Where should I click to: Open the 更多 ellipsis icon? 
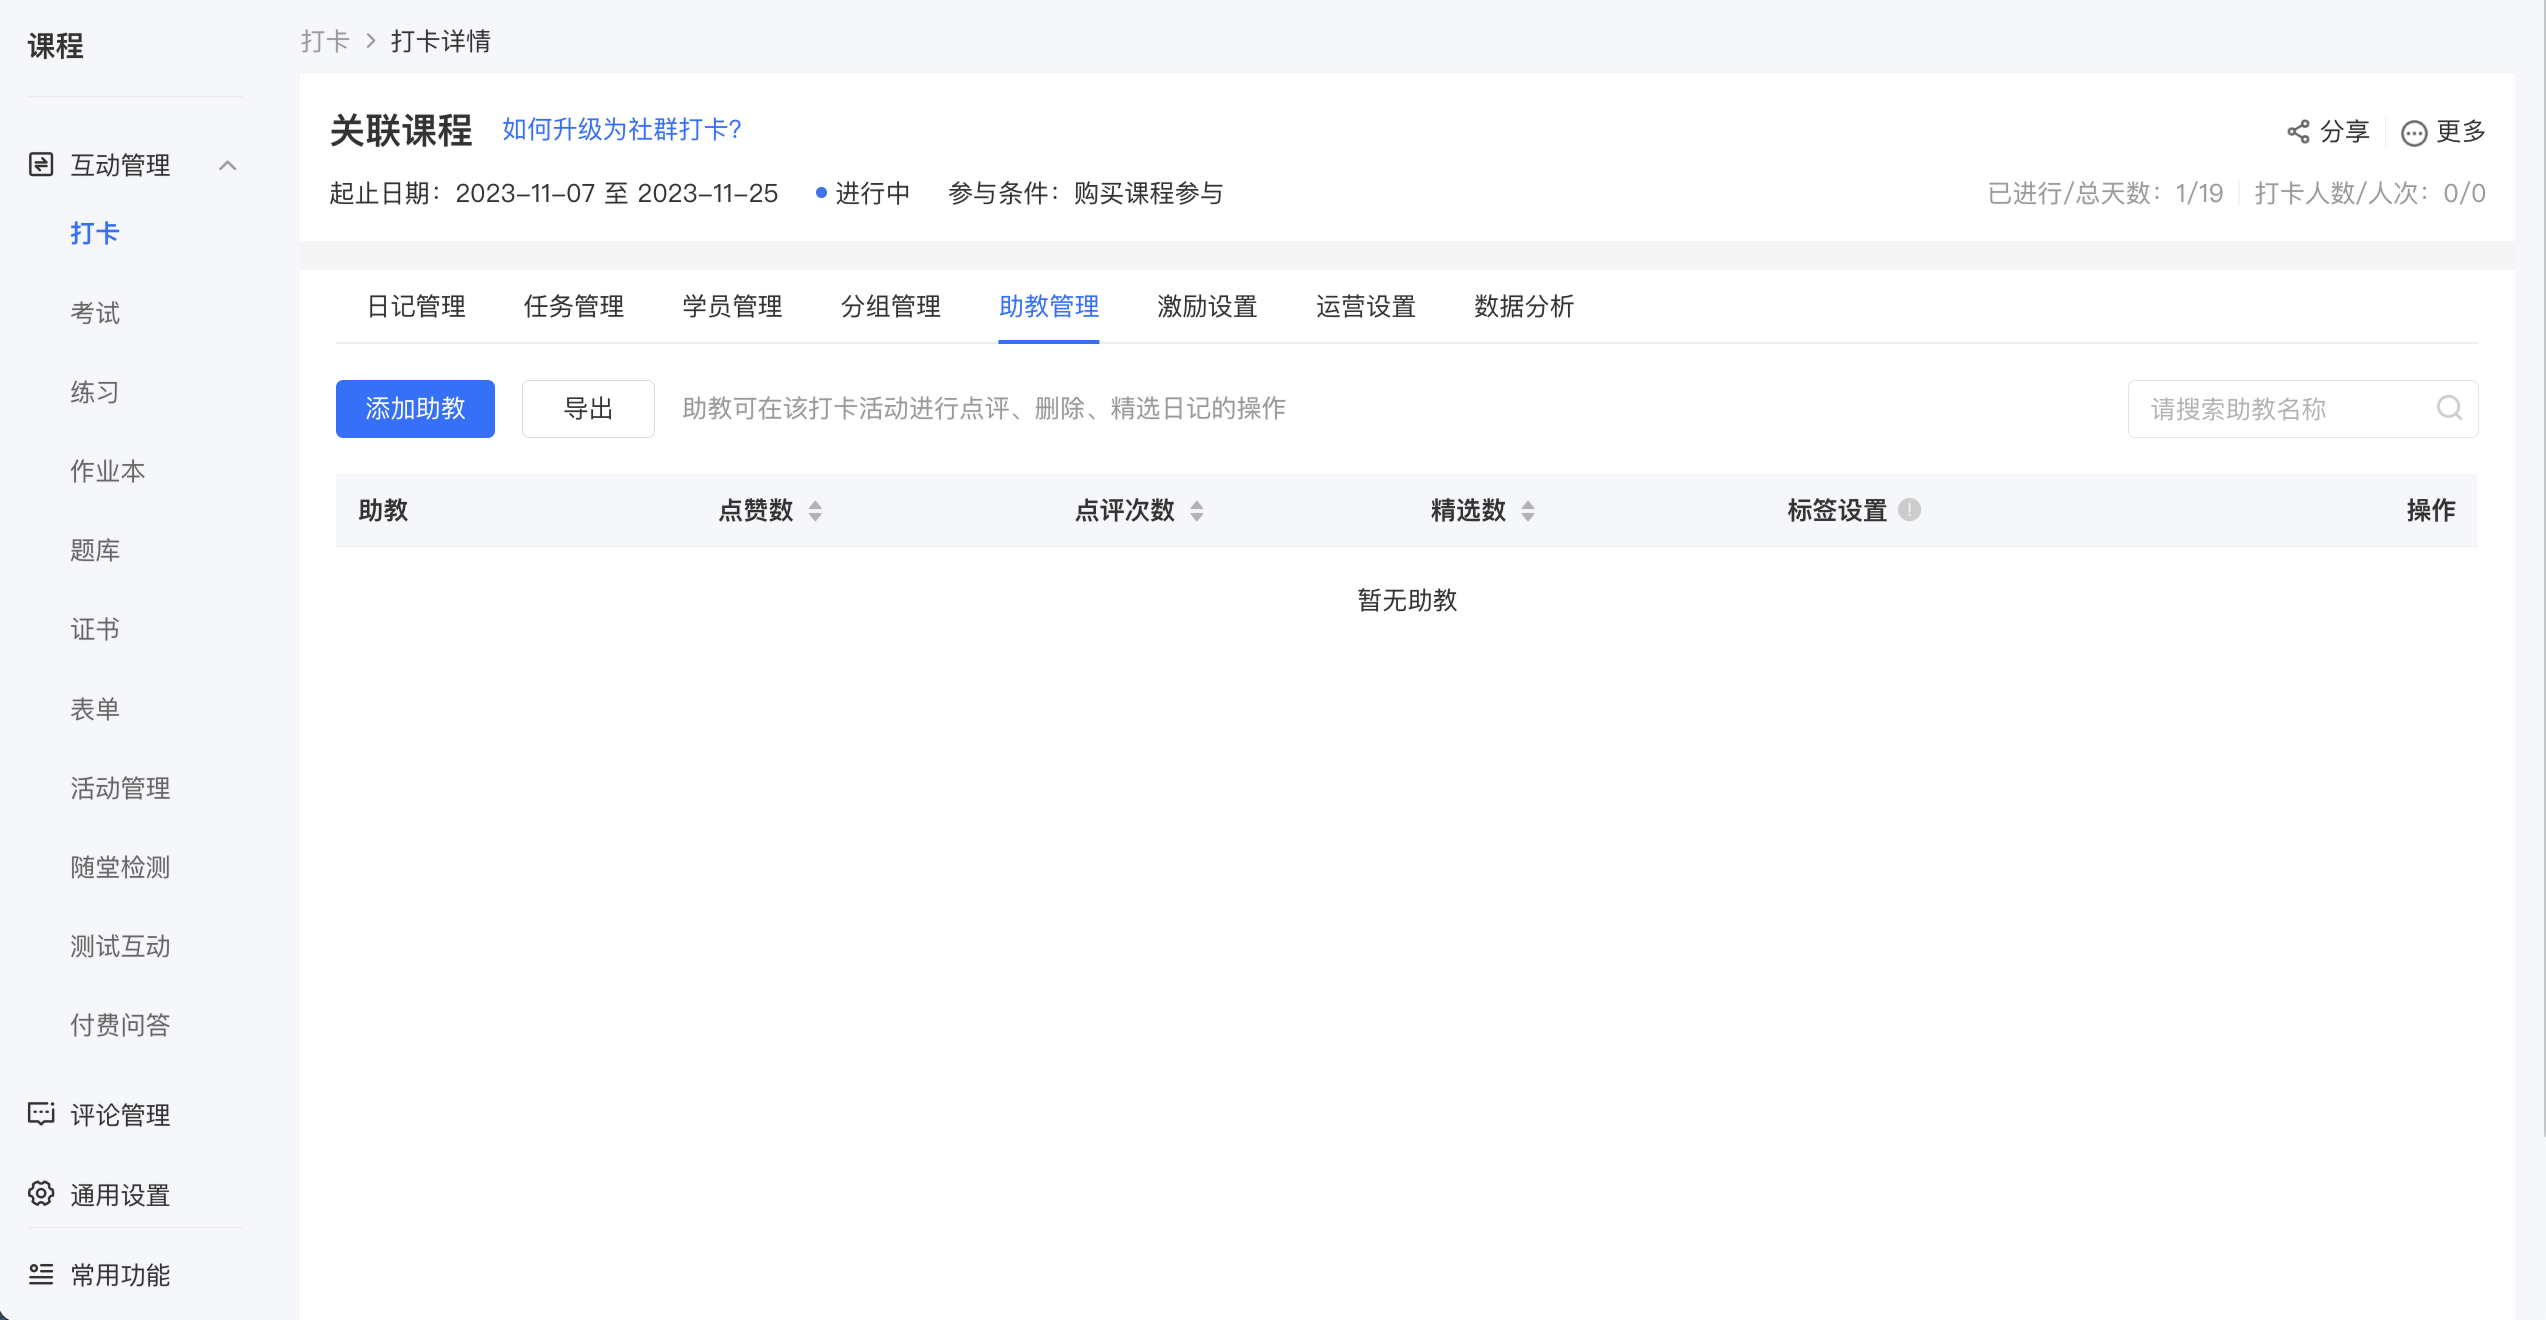pyautogui.click(x=2414, y=133)
